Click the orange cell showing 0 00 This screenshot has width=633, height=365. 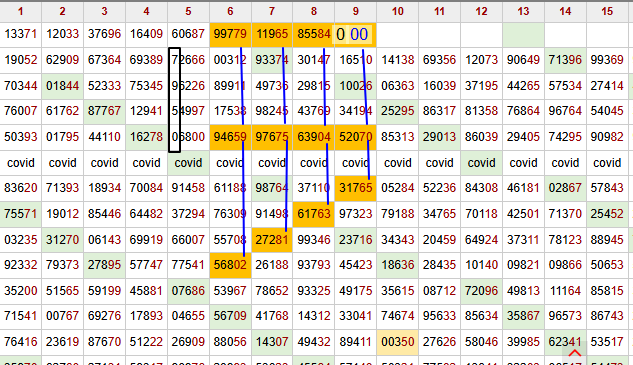point(356,34)
